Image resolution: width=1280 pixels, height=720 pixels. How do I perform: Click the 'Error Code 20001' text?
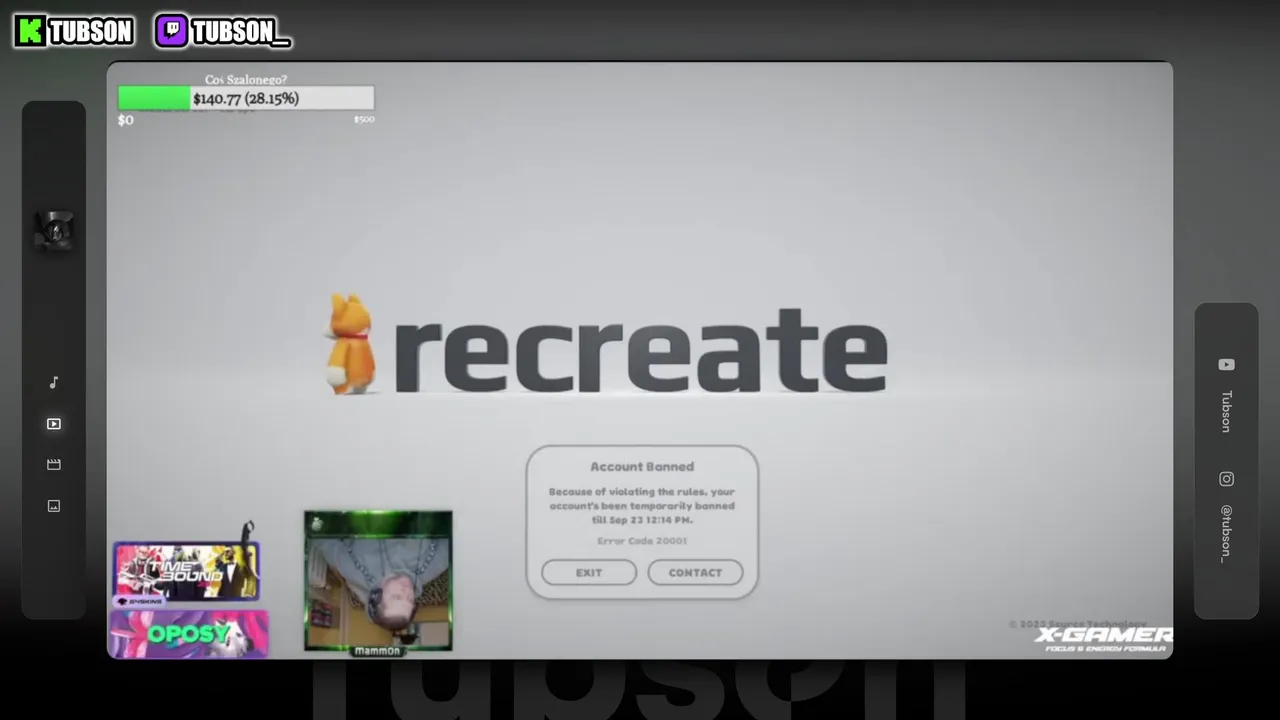[x=642, y=541]
